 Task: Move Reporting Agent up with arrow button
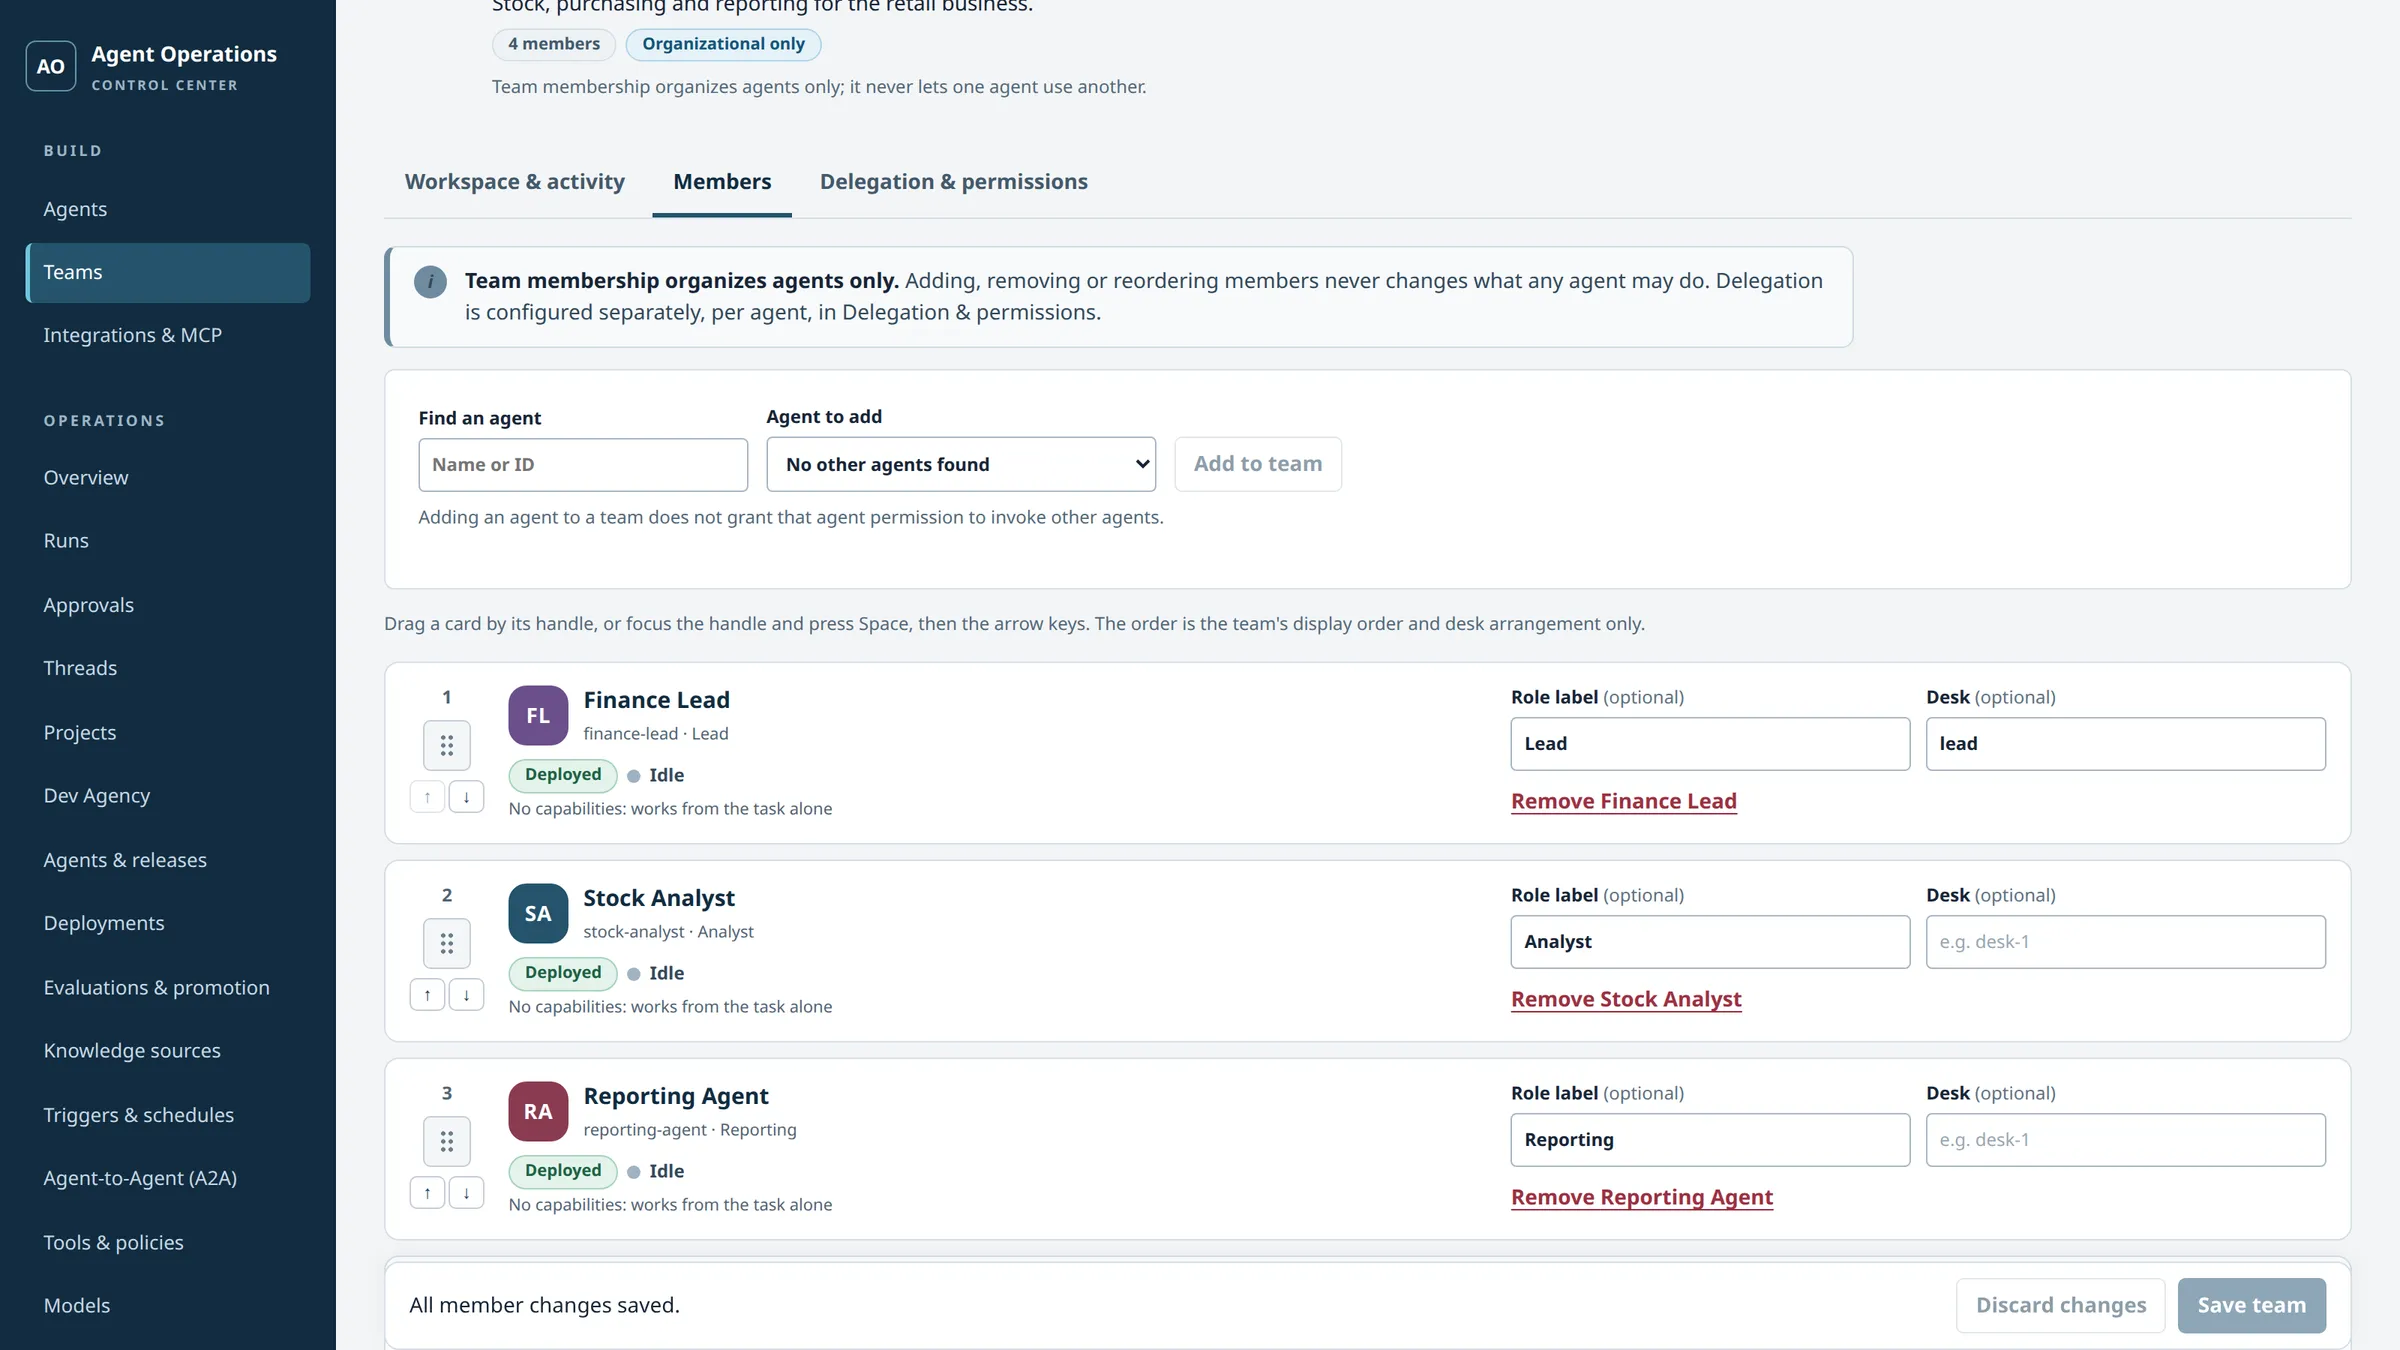pyautogui.click(x=427, y=1193)
